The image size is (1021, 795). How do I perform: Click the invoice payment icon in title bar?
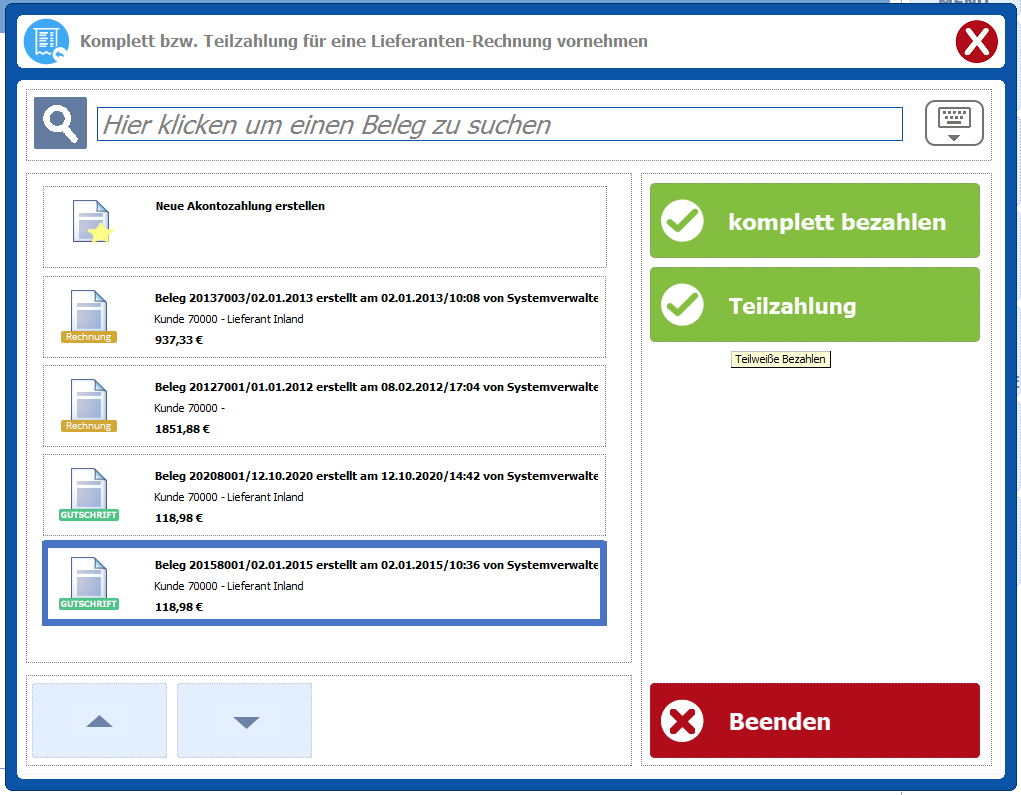coord(46,42)
